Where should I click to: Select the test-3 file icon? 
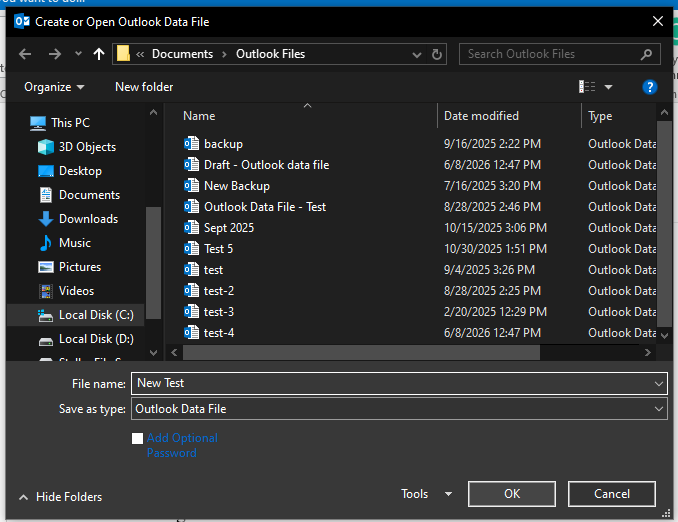(x=192, y=311)
